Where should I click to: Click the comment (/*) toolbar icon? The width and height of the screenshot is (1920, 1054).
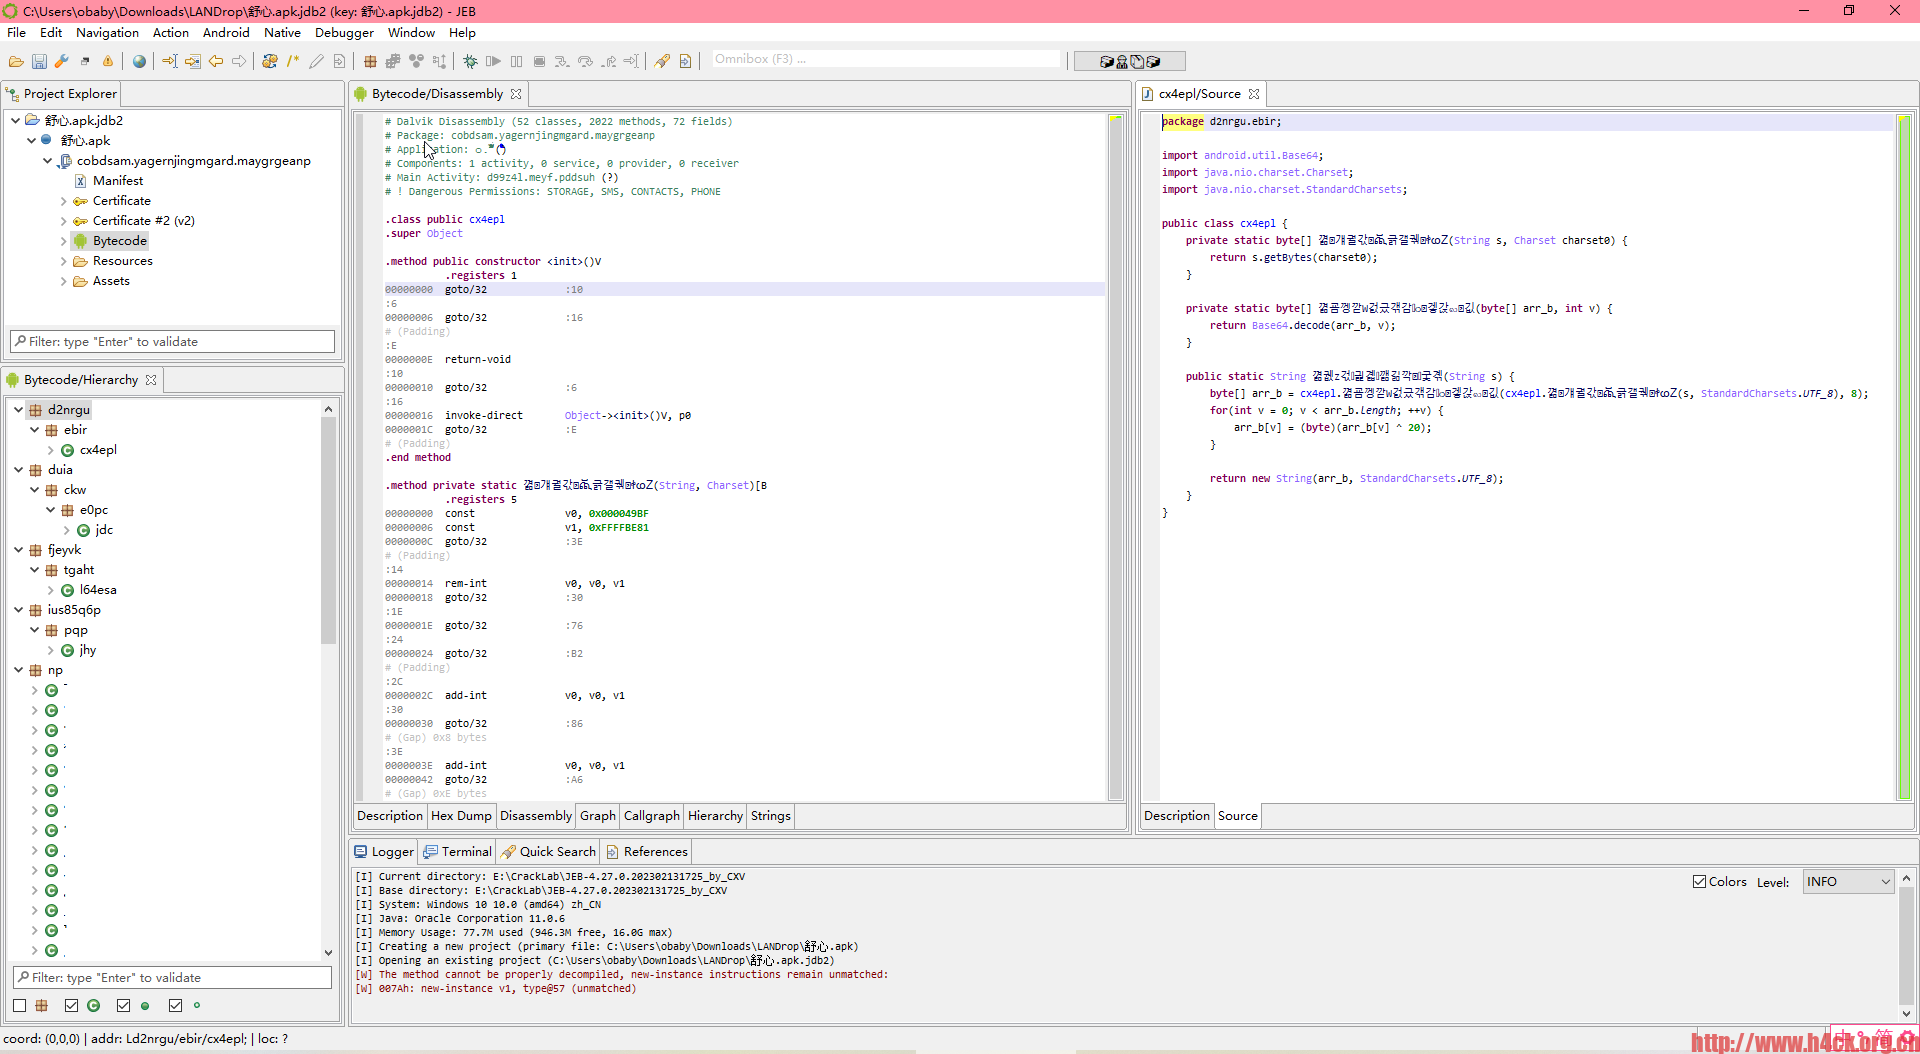293,62
